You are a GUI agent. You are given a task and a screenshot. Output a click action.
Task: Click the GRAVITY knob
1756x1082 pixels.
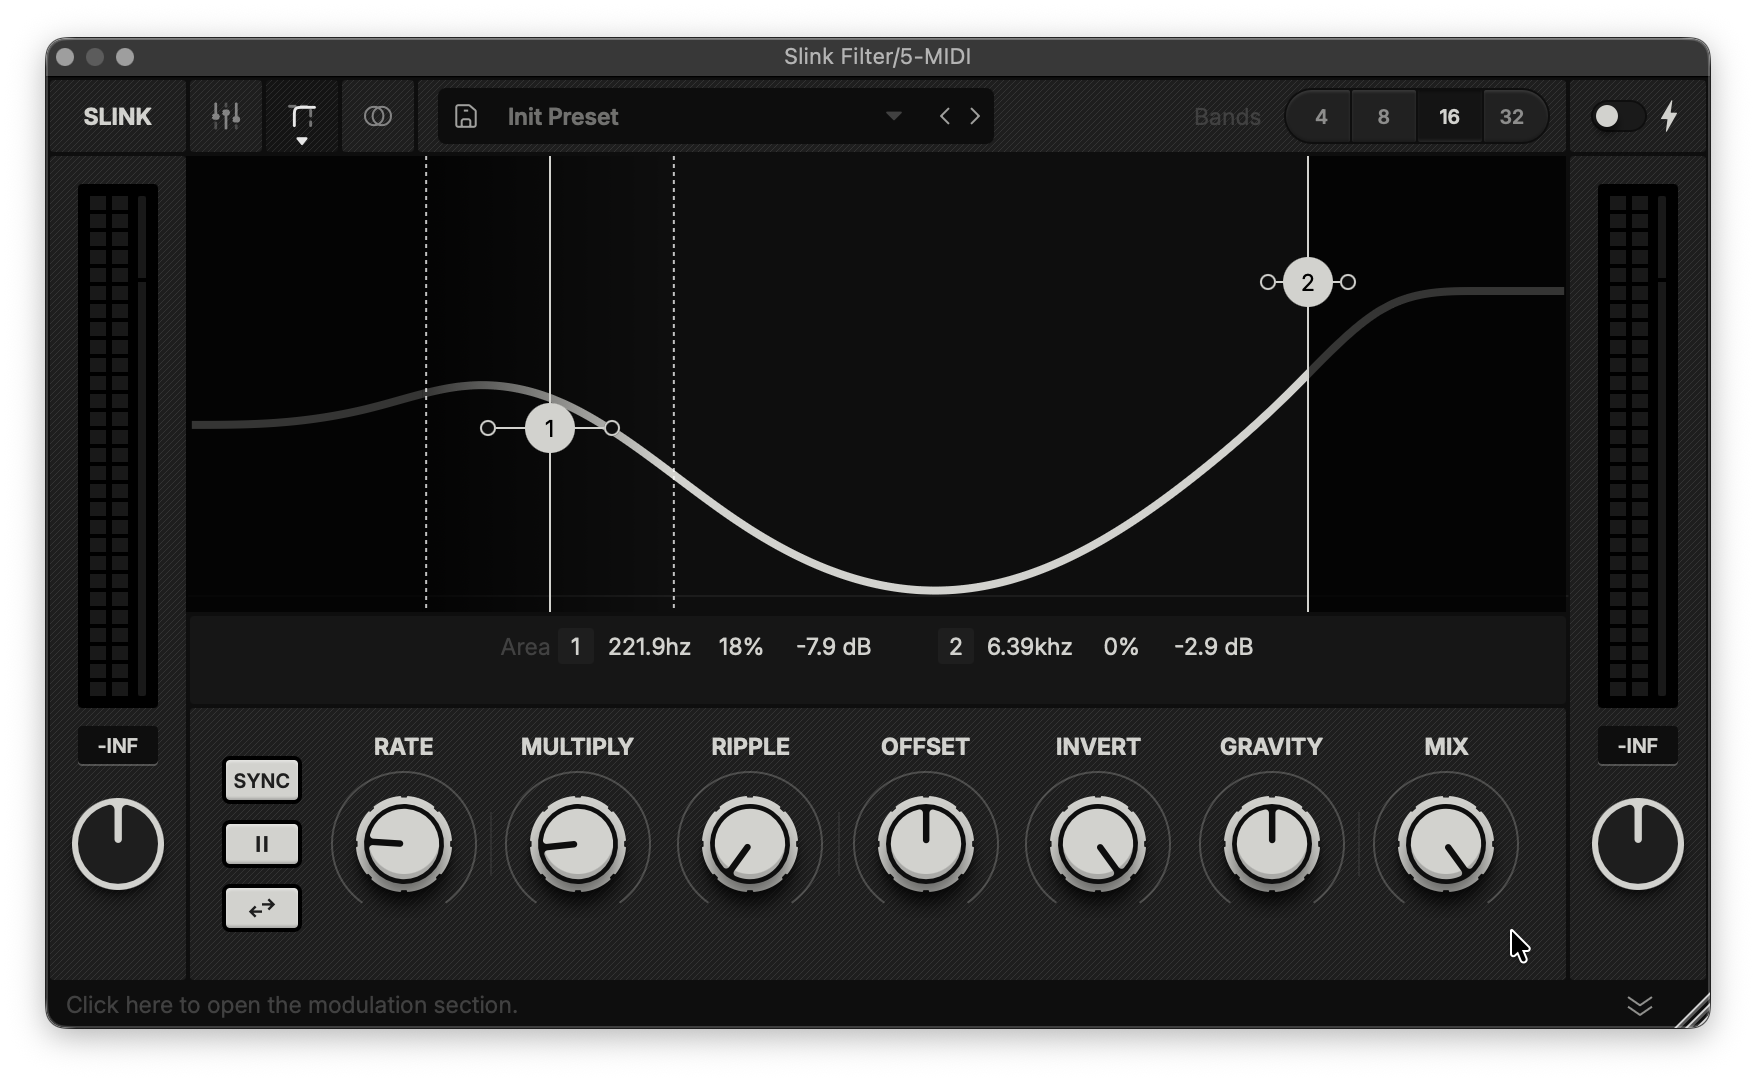click(1271, 844)
